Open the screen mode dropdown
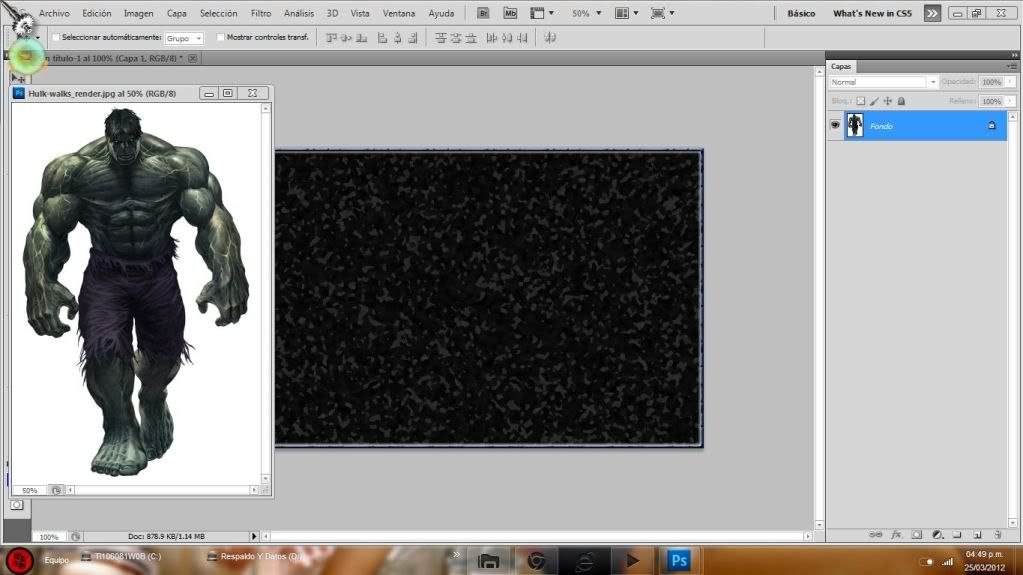1023x575 pixels. tap(662, 13)
